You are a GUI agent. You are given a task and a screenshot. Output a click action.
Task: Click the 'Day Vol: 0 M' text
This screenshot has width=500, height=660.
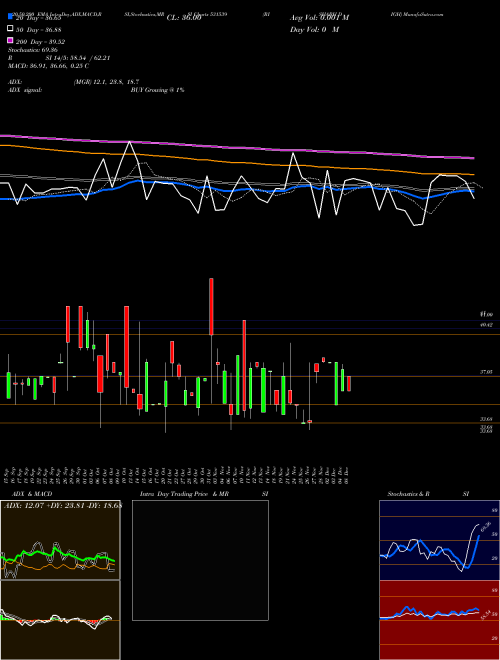point(314,30)
